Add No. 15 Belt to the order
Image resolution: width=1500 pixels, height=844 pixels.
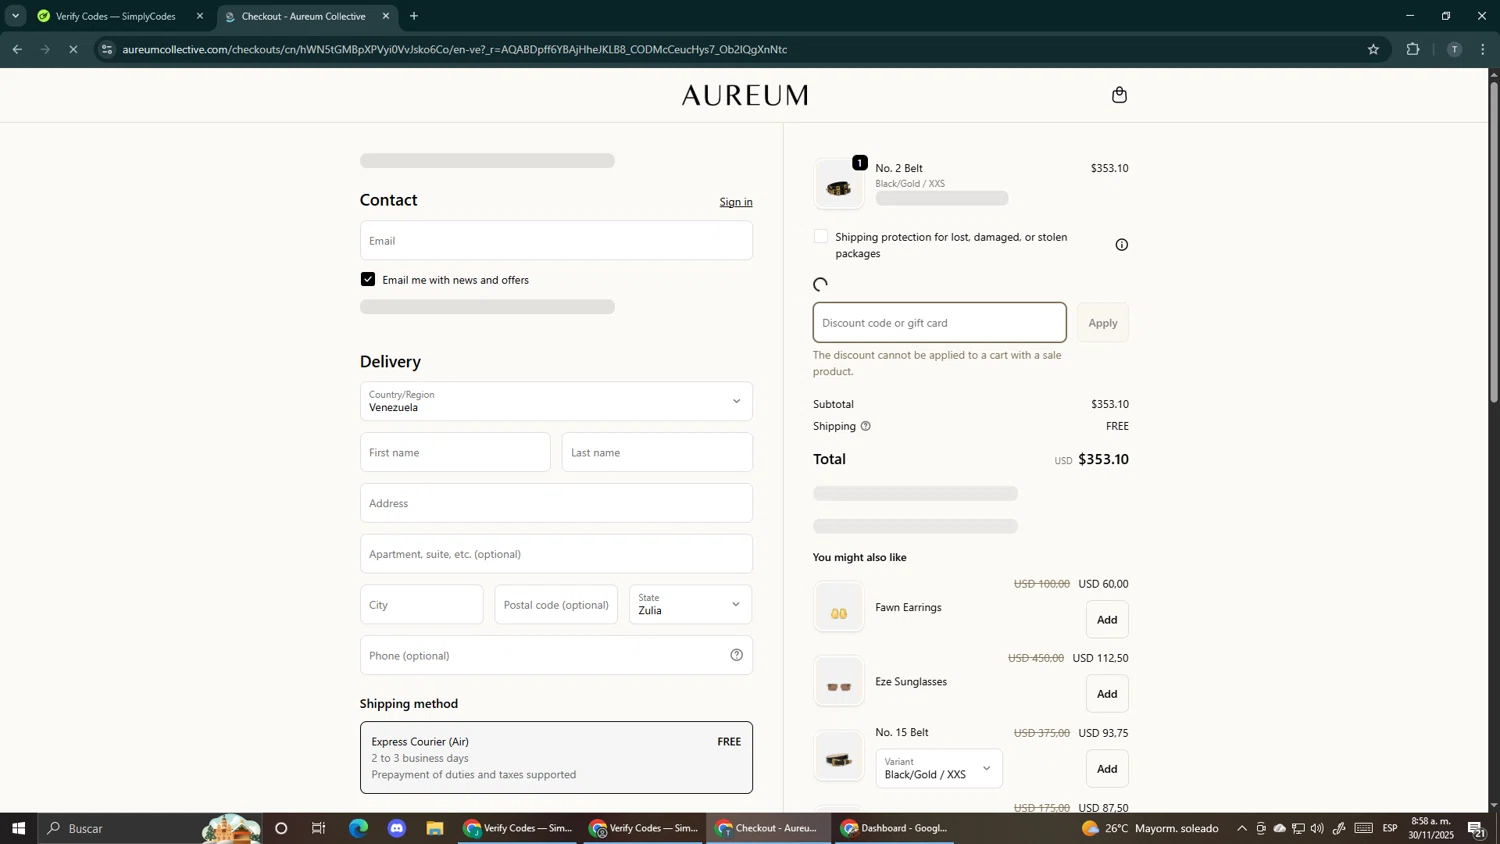[1107, 769]
